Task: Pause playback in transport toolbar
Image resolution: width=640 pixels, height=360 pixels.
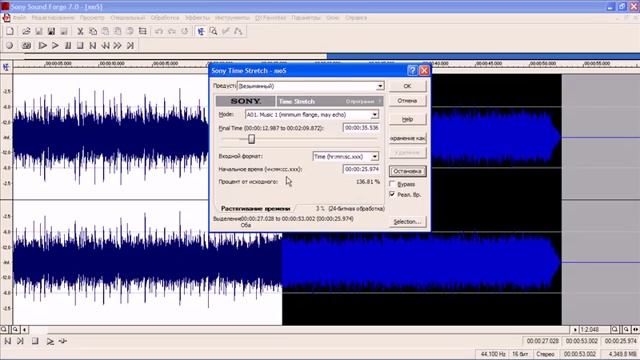Action: [x=68, y=45]
